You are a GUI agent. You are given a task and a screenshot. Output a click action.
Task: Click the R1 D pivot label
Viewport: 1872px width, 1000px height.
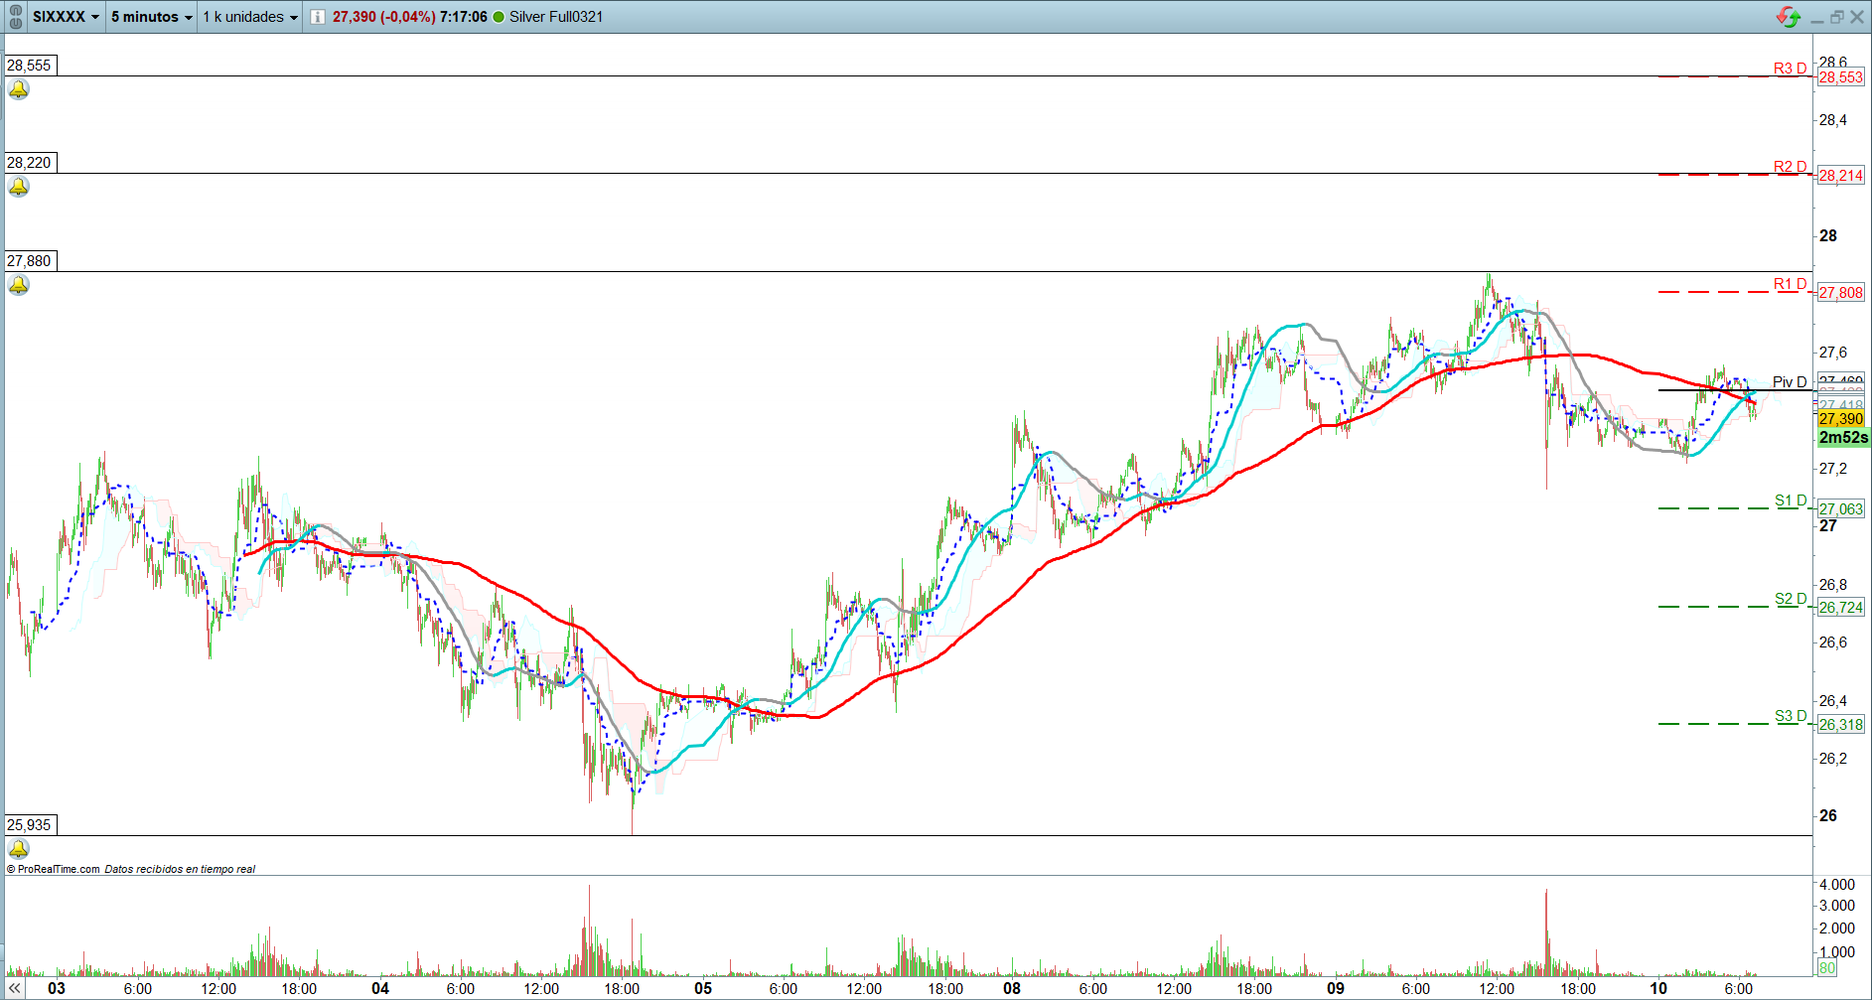[1790, 284]
